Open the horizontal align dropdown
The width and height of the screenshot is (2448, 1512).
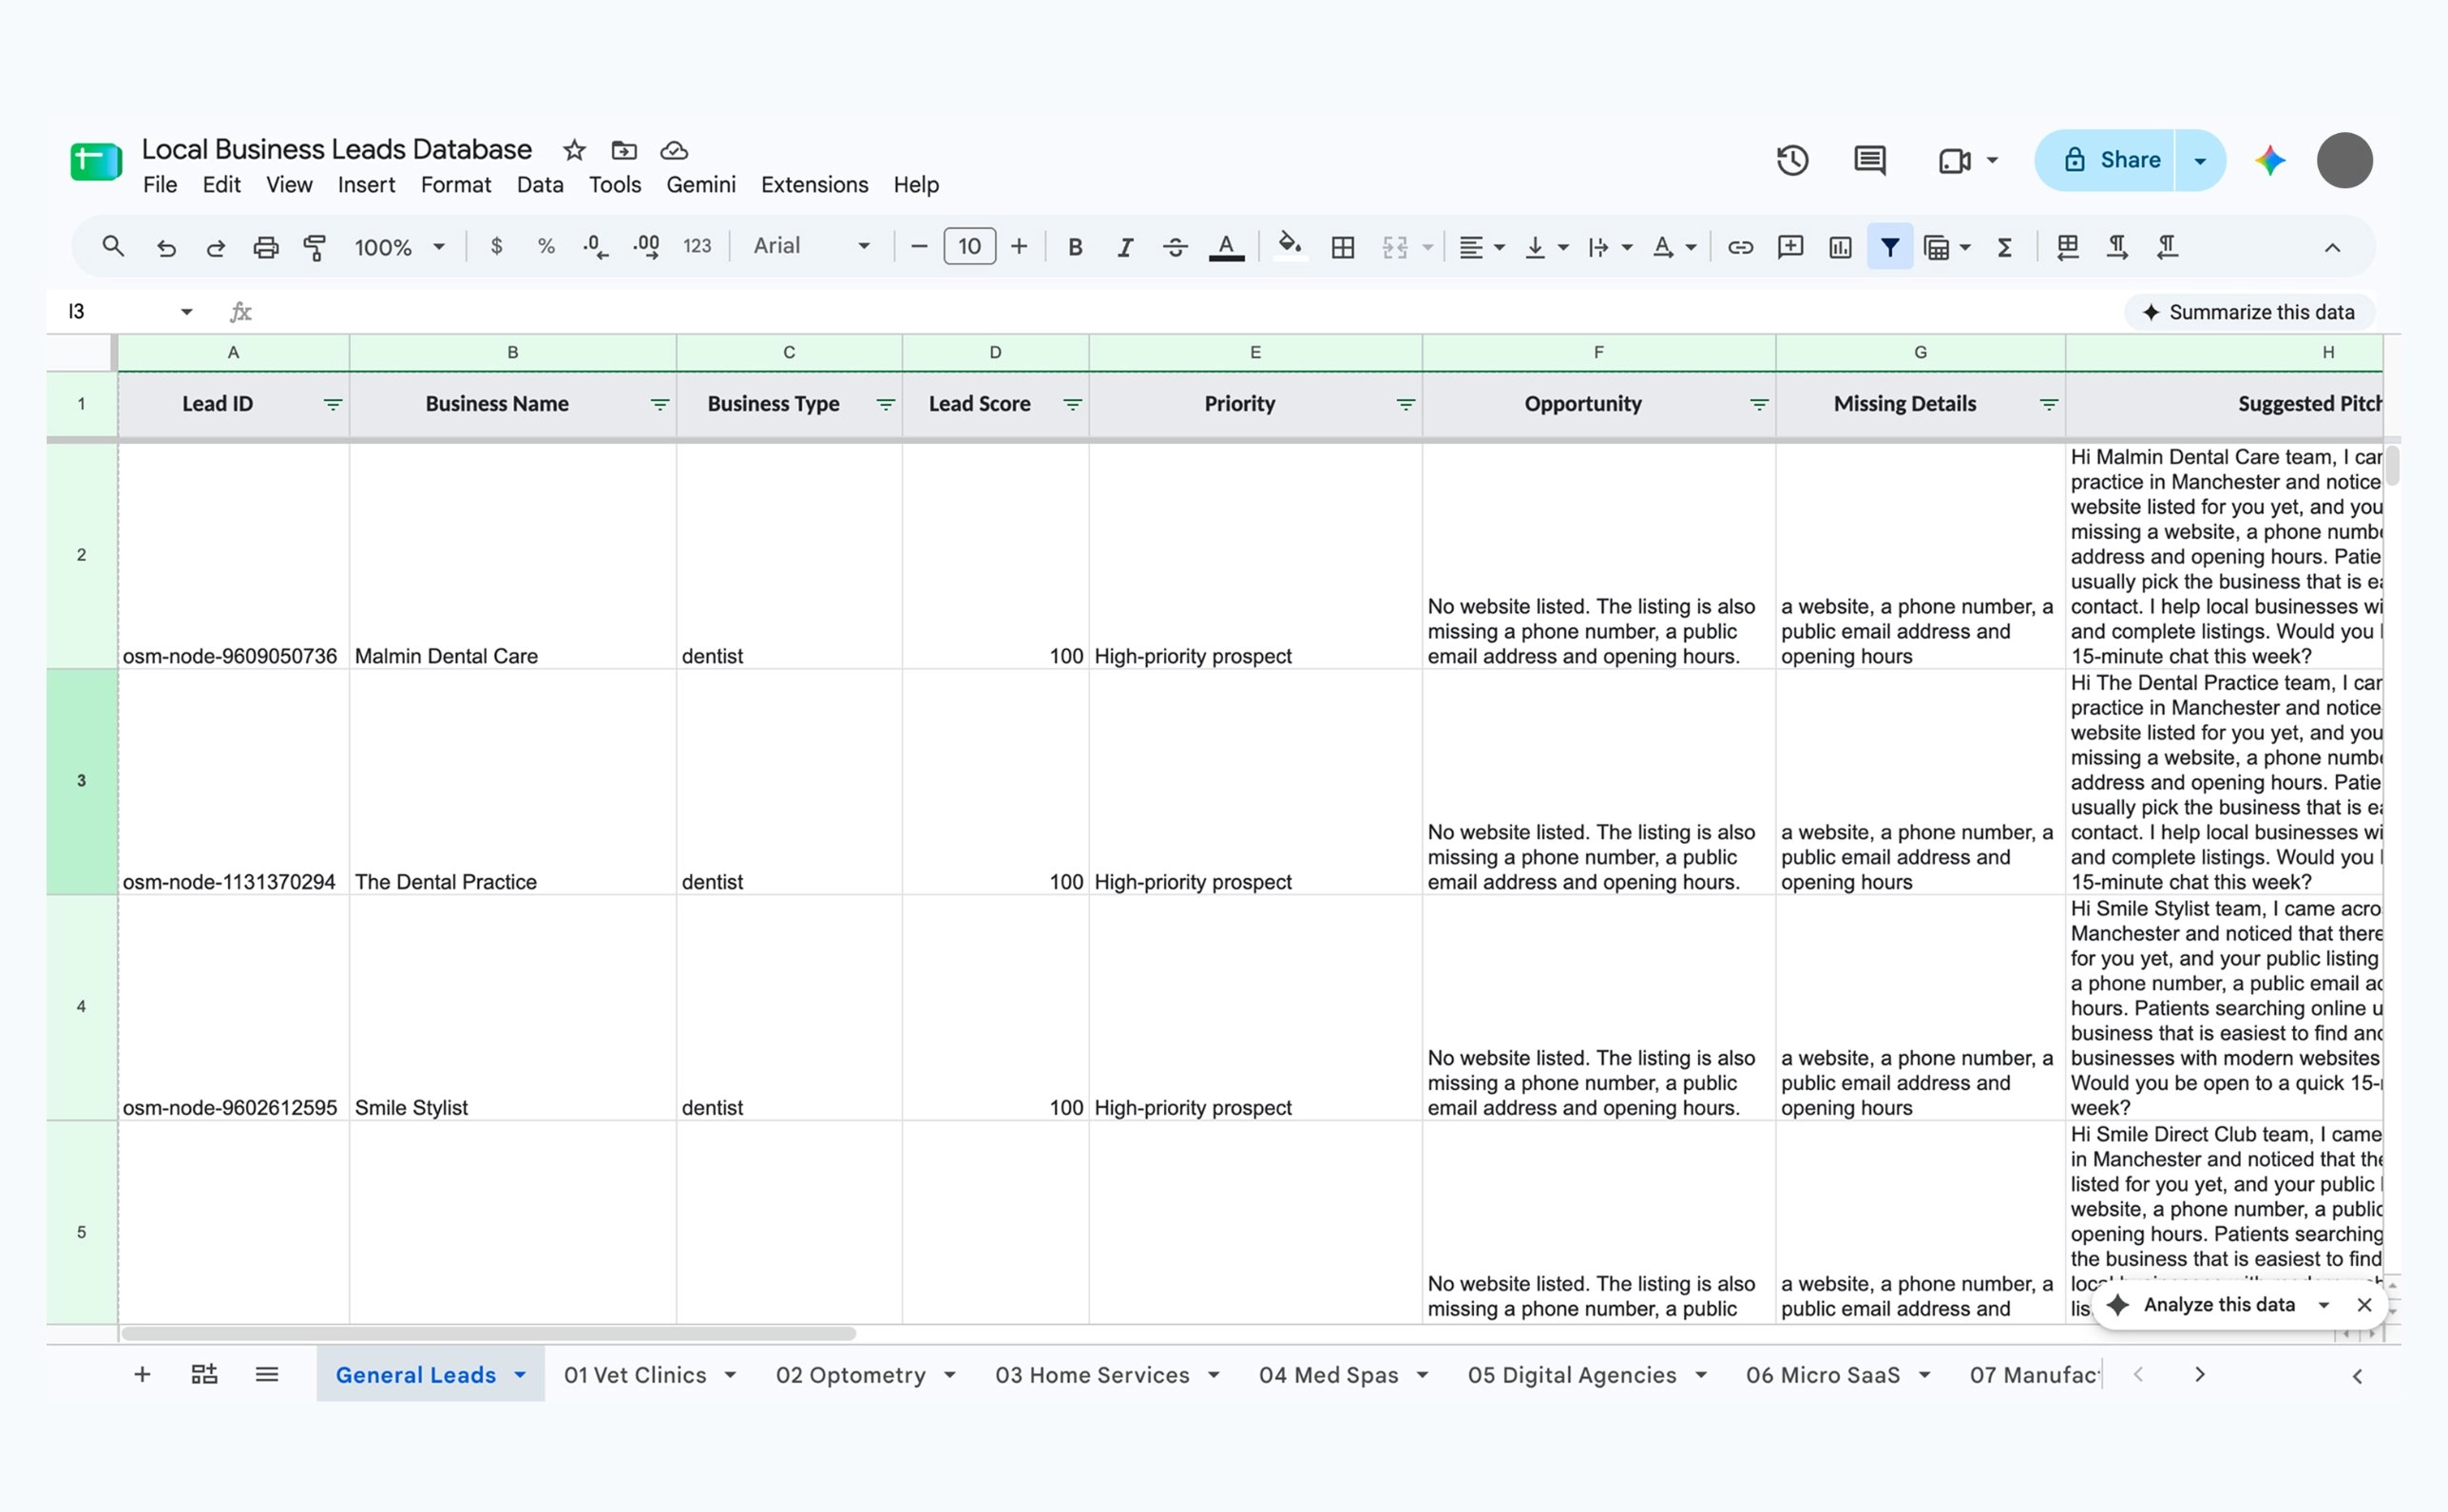(x=1481, y=247)
